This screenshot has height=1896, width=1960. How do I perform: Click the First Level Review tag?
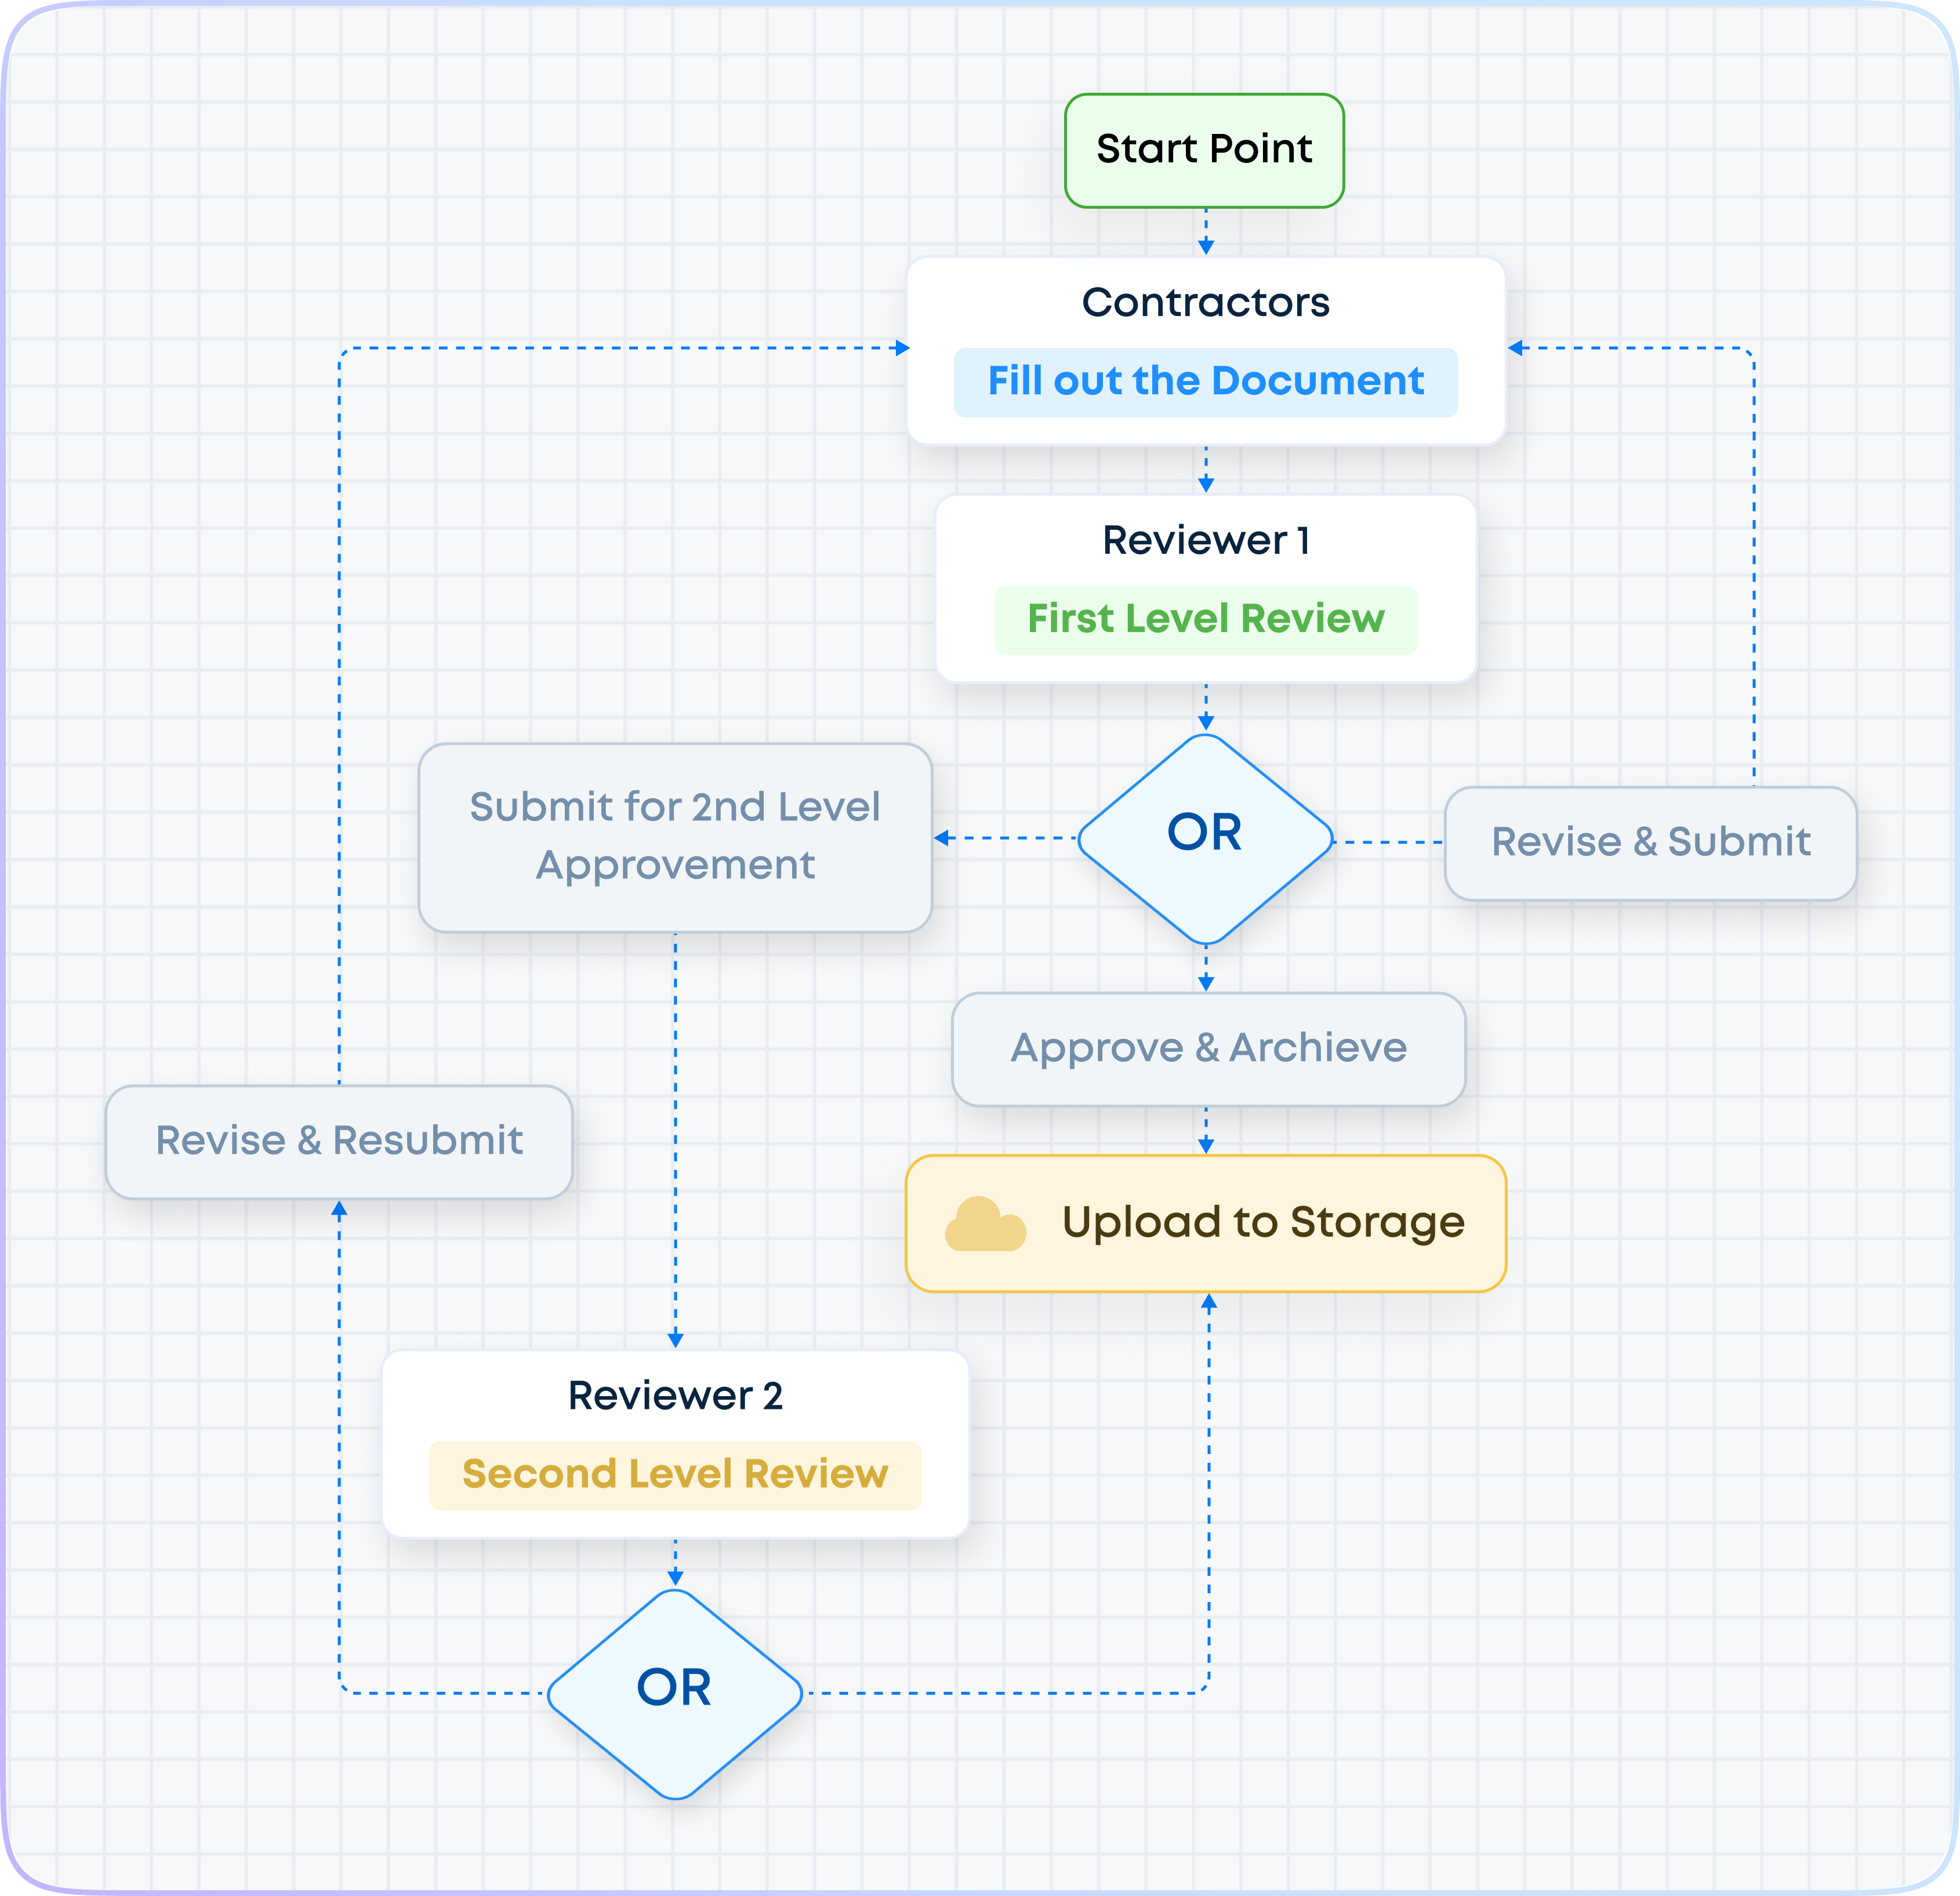coord(1205,619)
